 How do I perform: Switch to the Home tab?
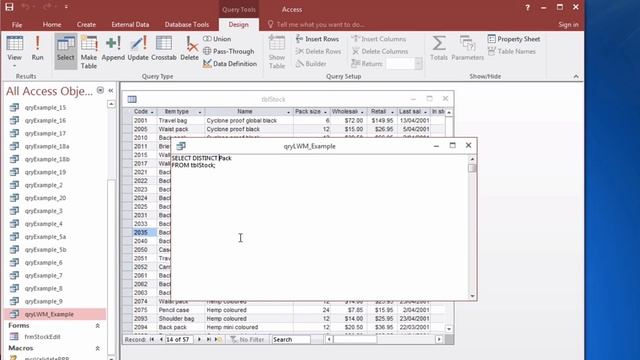pos(52,24)
